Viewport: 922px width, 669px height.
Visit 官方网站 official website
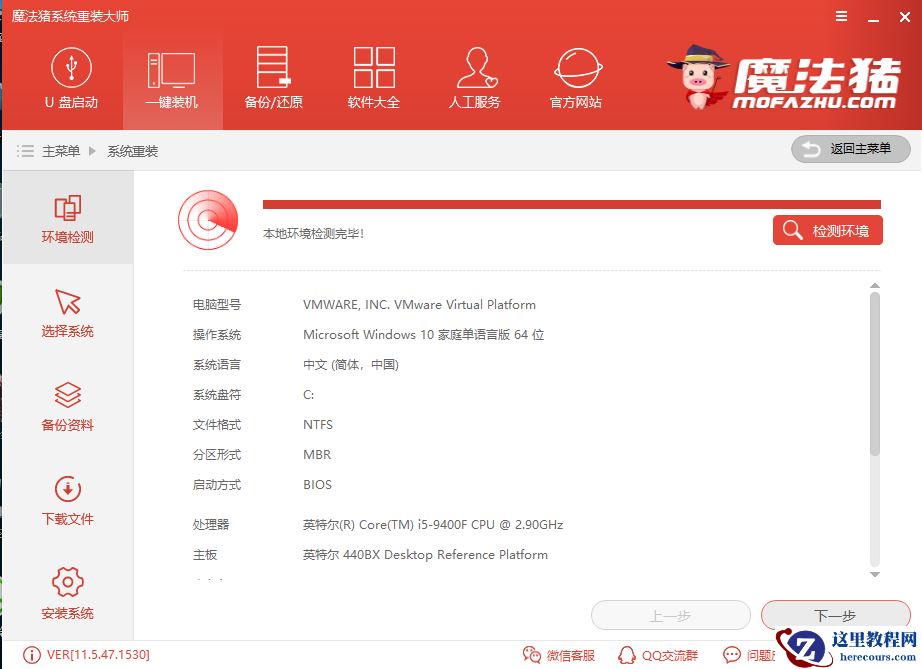[x=574, y=80]
